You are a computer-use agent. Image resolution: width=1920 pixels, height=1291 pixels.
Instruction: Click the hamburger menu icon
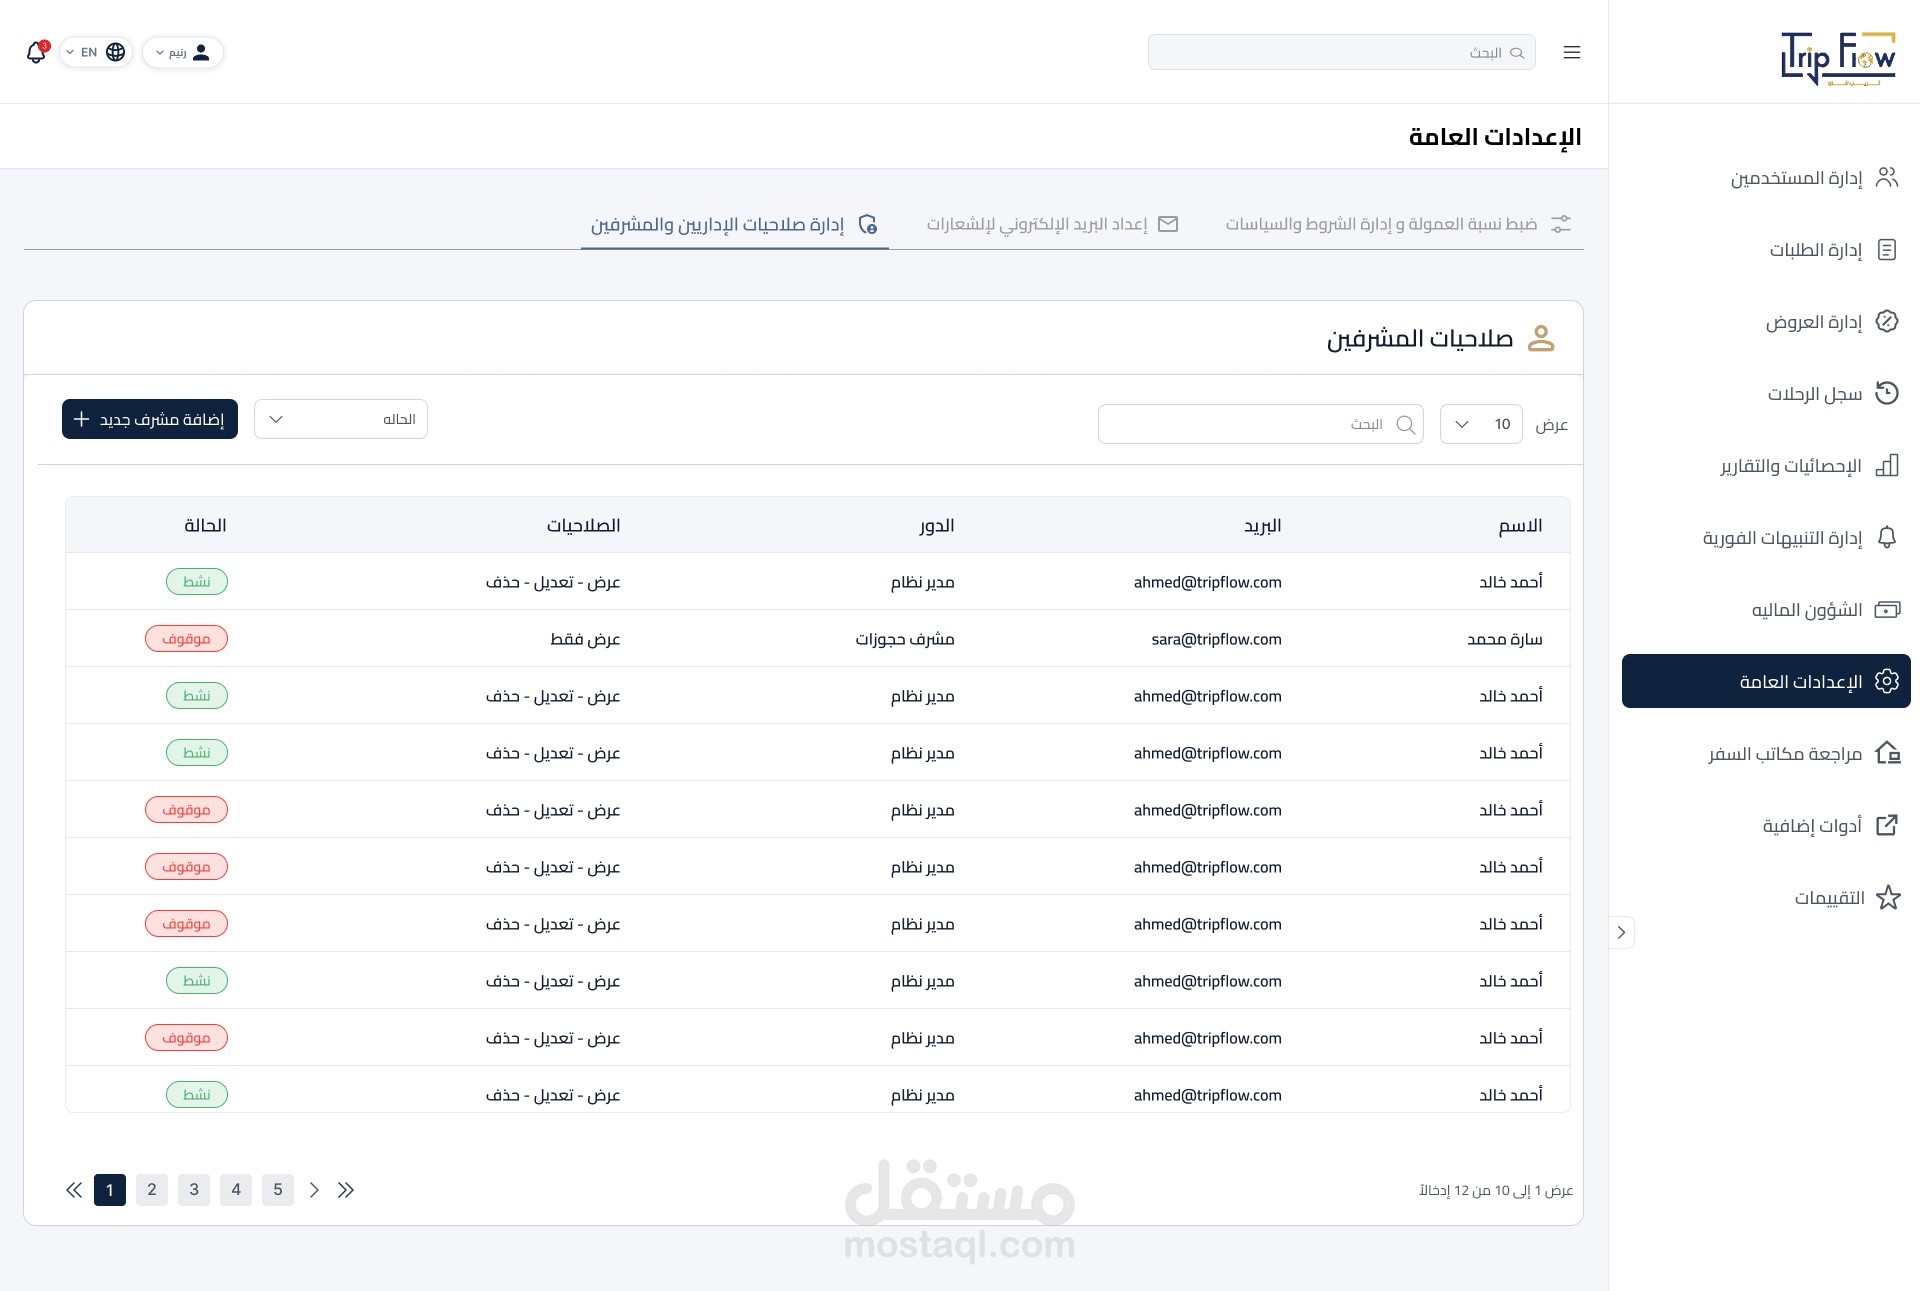tap(1571, 52)
